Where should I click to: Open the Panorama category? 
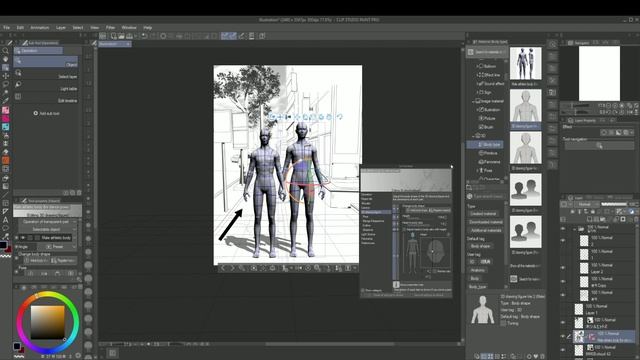click(489, 162)
